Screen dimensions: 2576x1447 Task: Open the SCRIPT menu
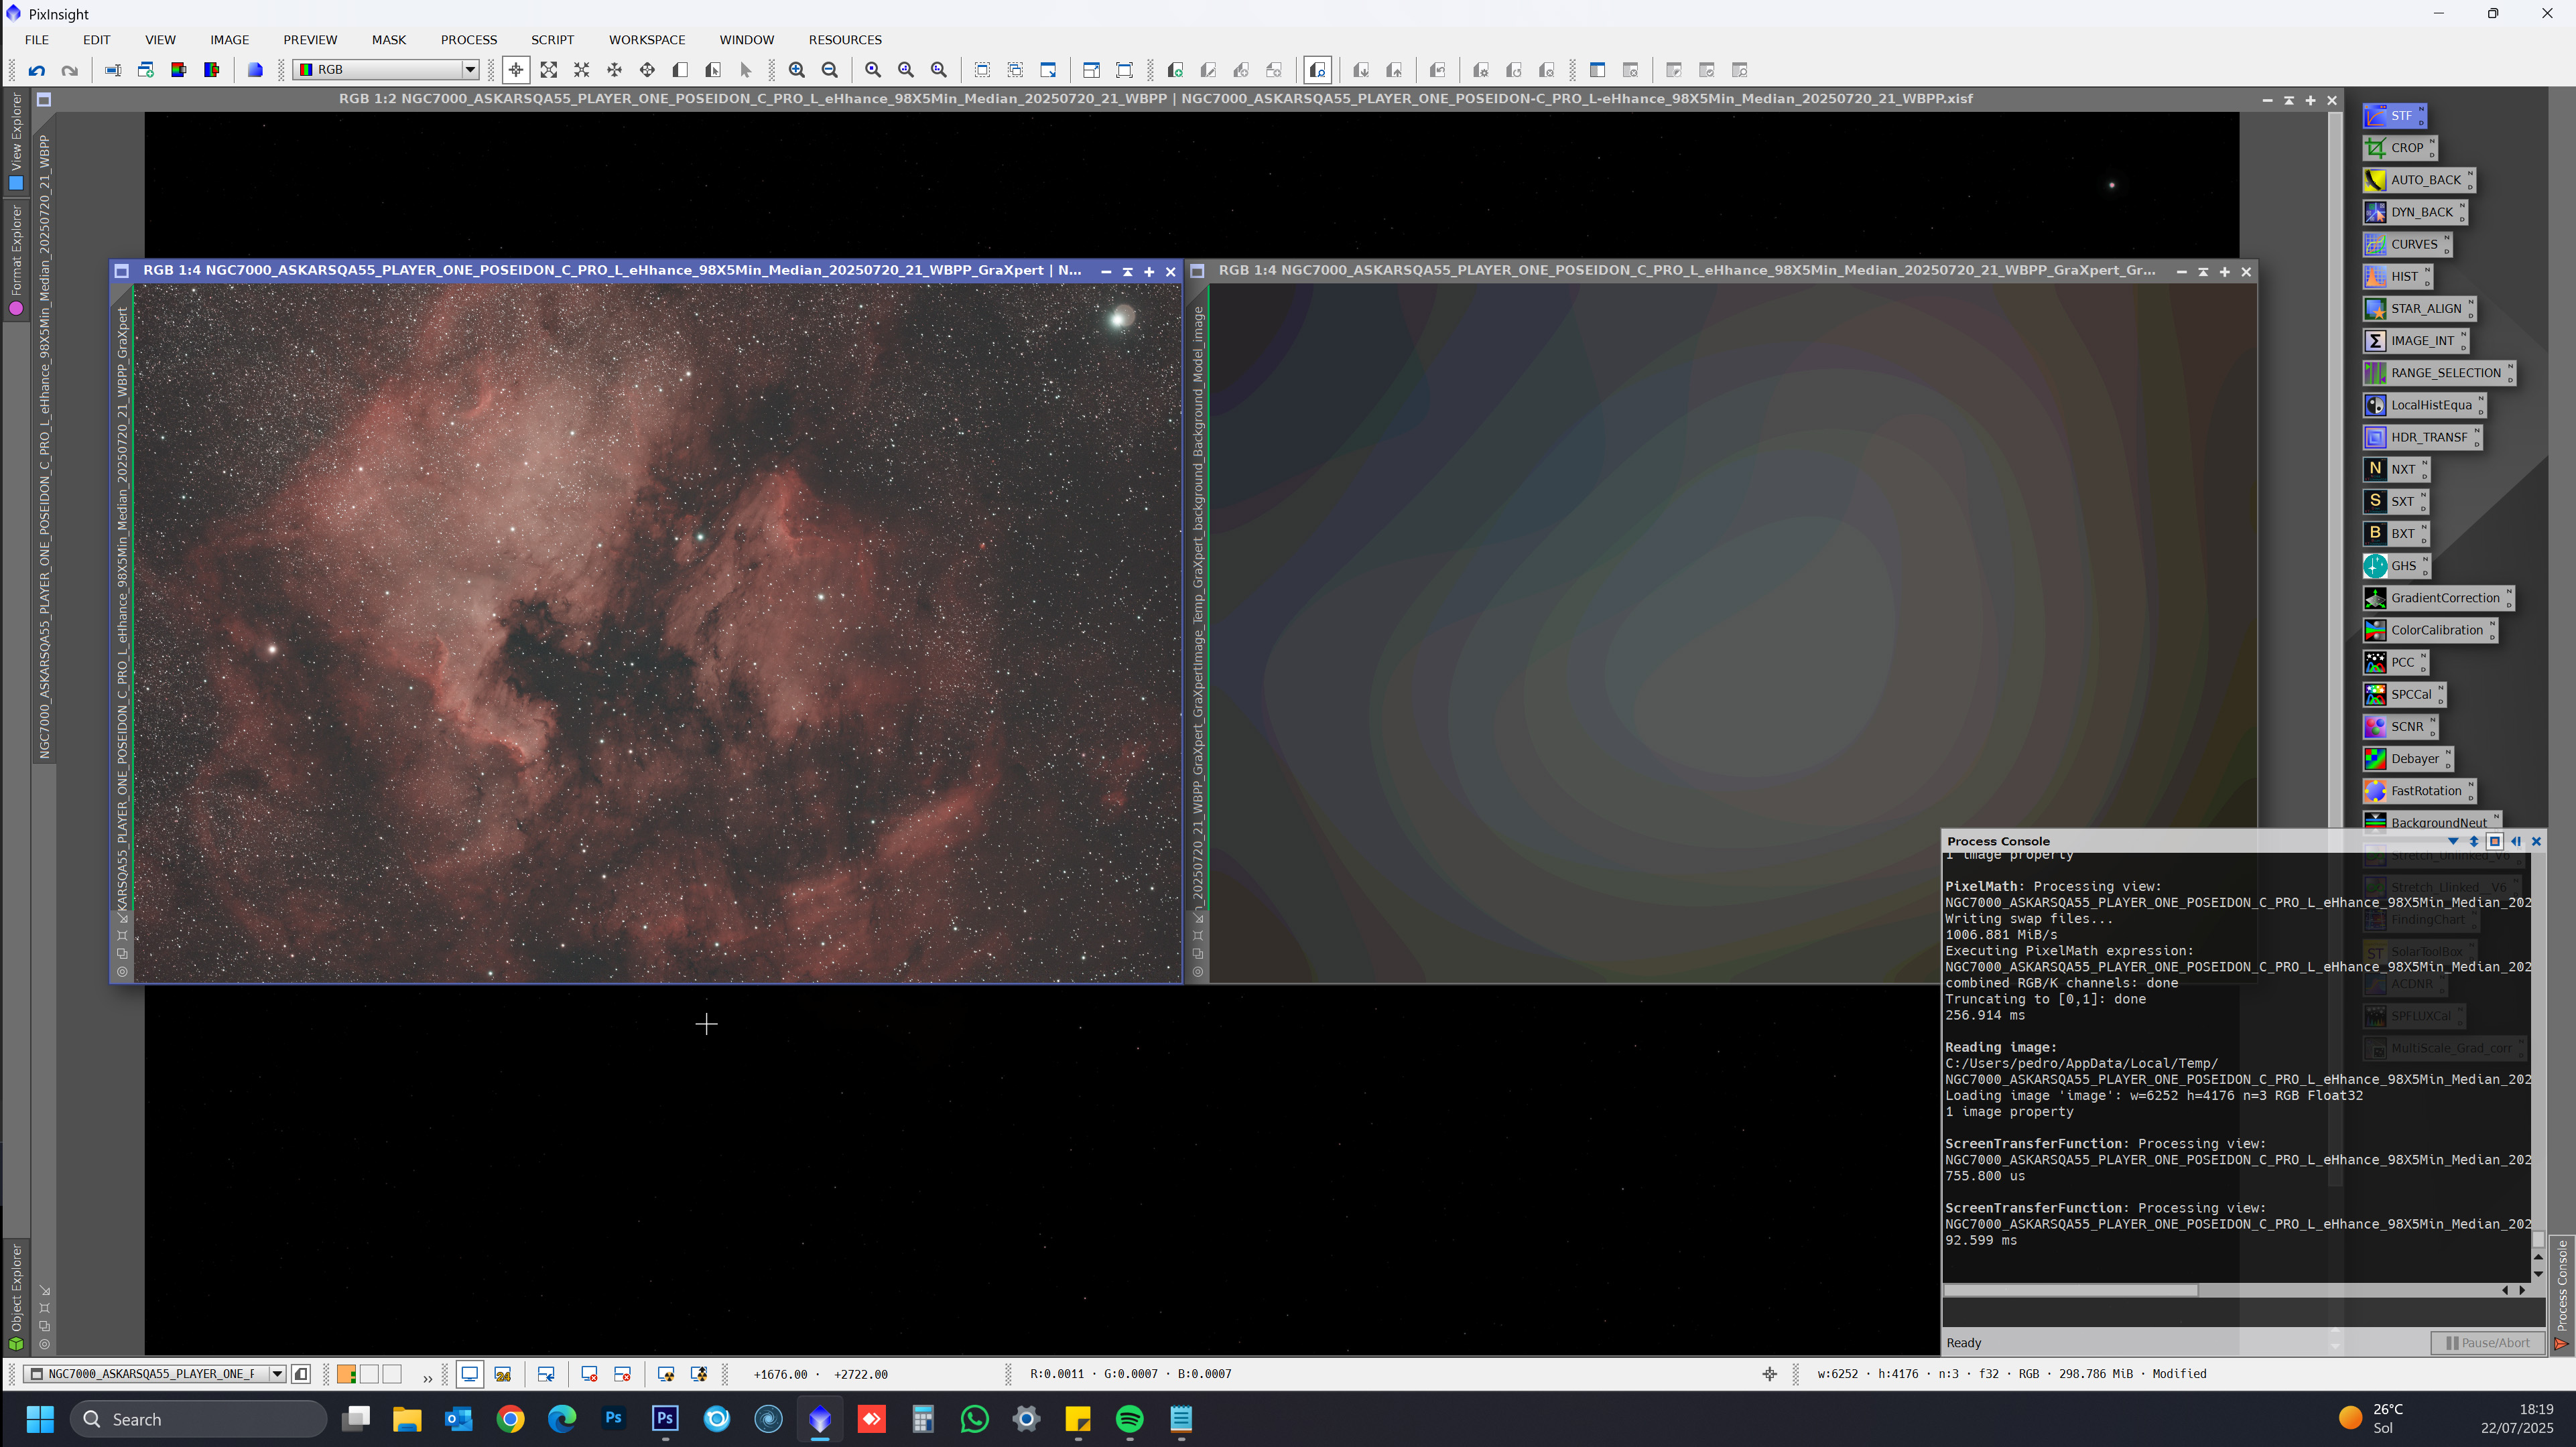(x=552, y=40)
